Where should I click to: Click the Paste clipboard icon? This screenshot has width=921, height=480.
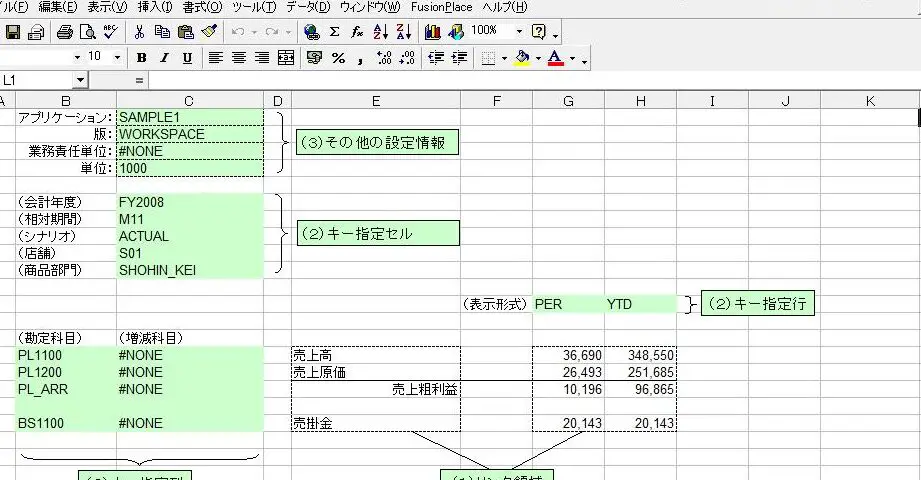(x=186, y=32)
